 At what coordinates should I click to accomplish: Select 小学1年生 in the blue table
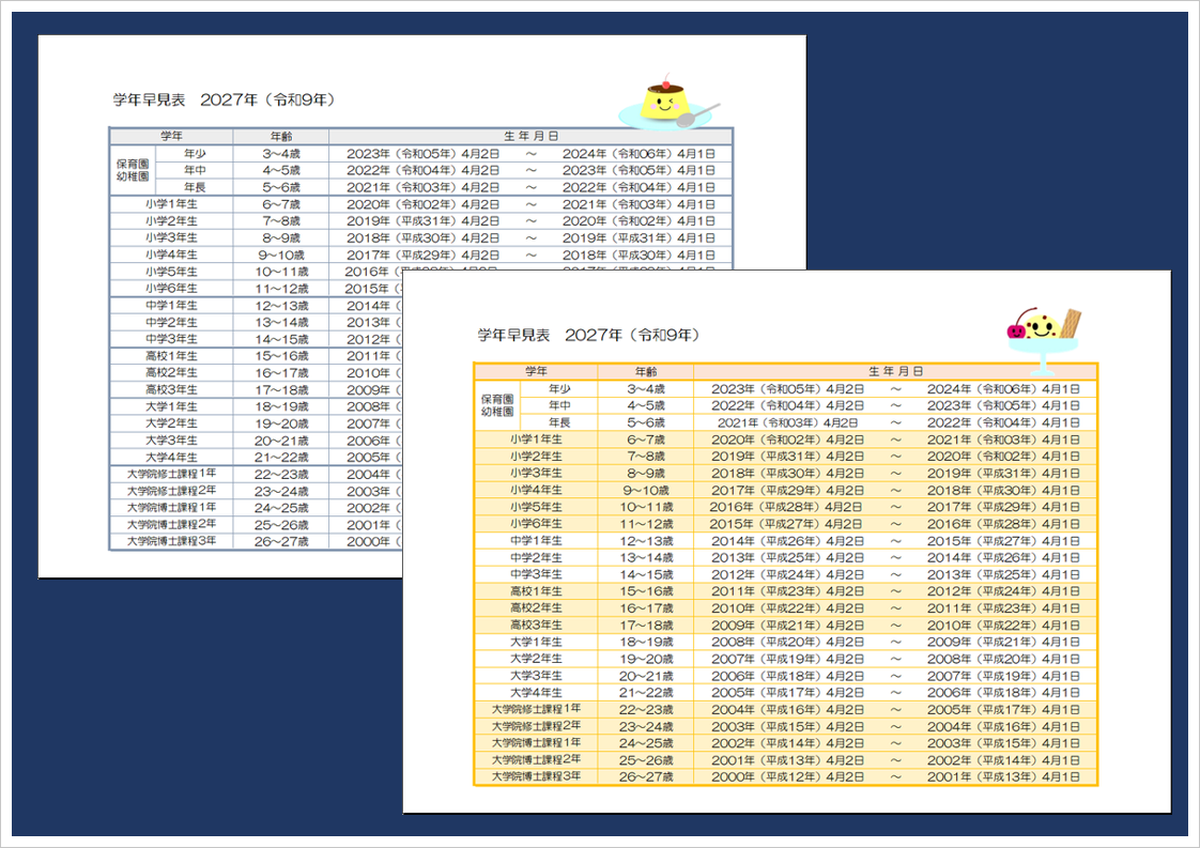(x=171, y=204)
